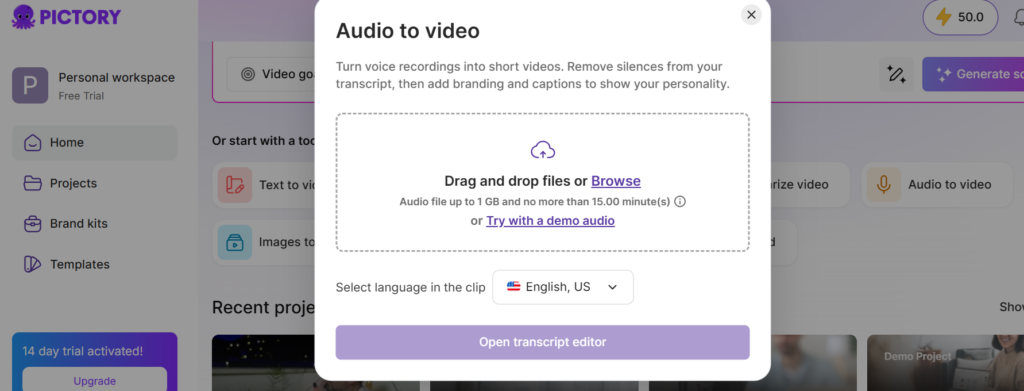The image size is (1024, 391).
Task: Click the US flag in language selector
Action: 514,287
